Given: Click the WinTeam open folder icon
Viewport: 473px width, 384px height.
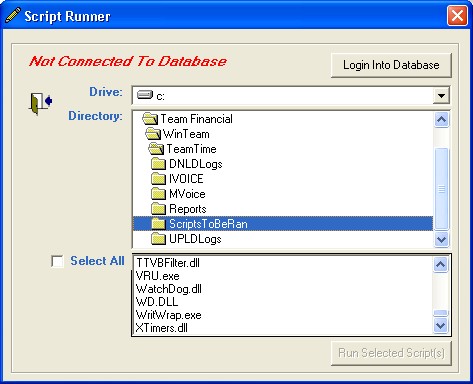Looking at the screenshot, I should click(153, 134).
